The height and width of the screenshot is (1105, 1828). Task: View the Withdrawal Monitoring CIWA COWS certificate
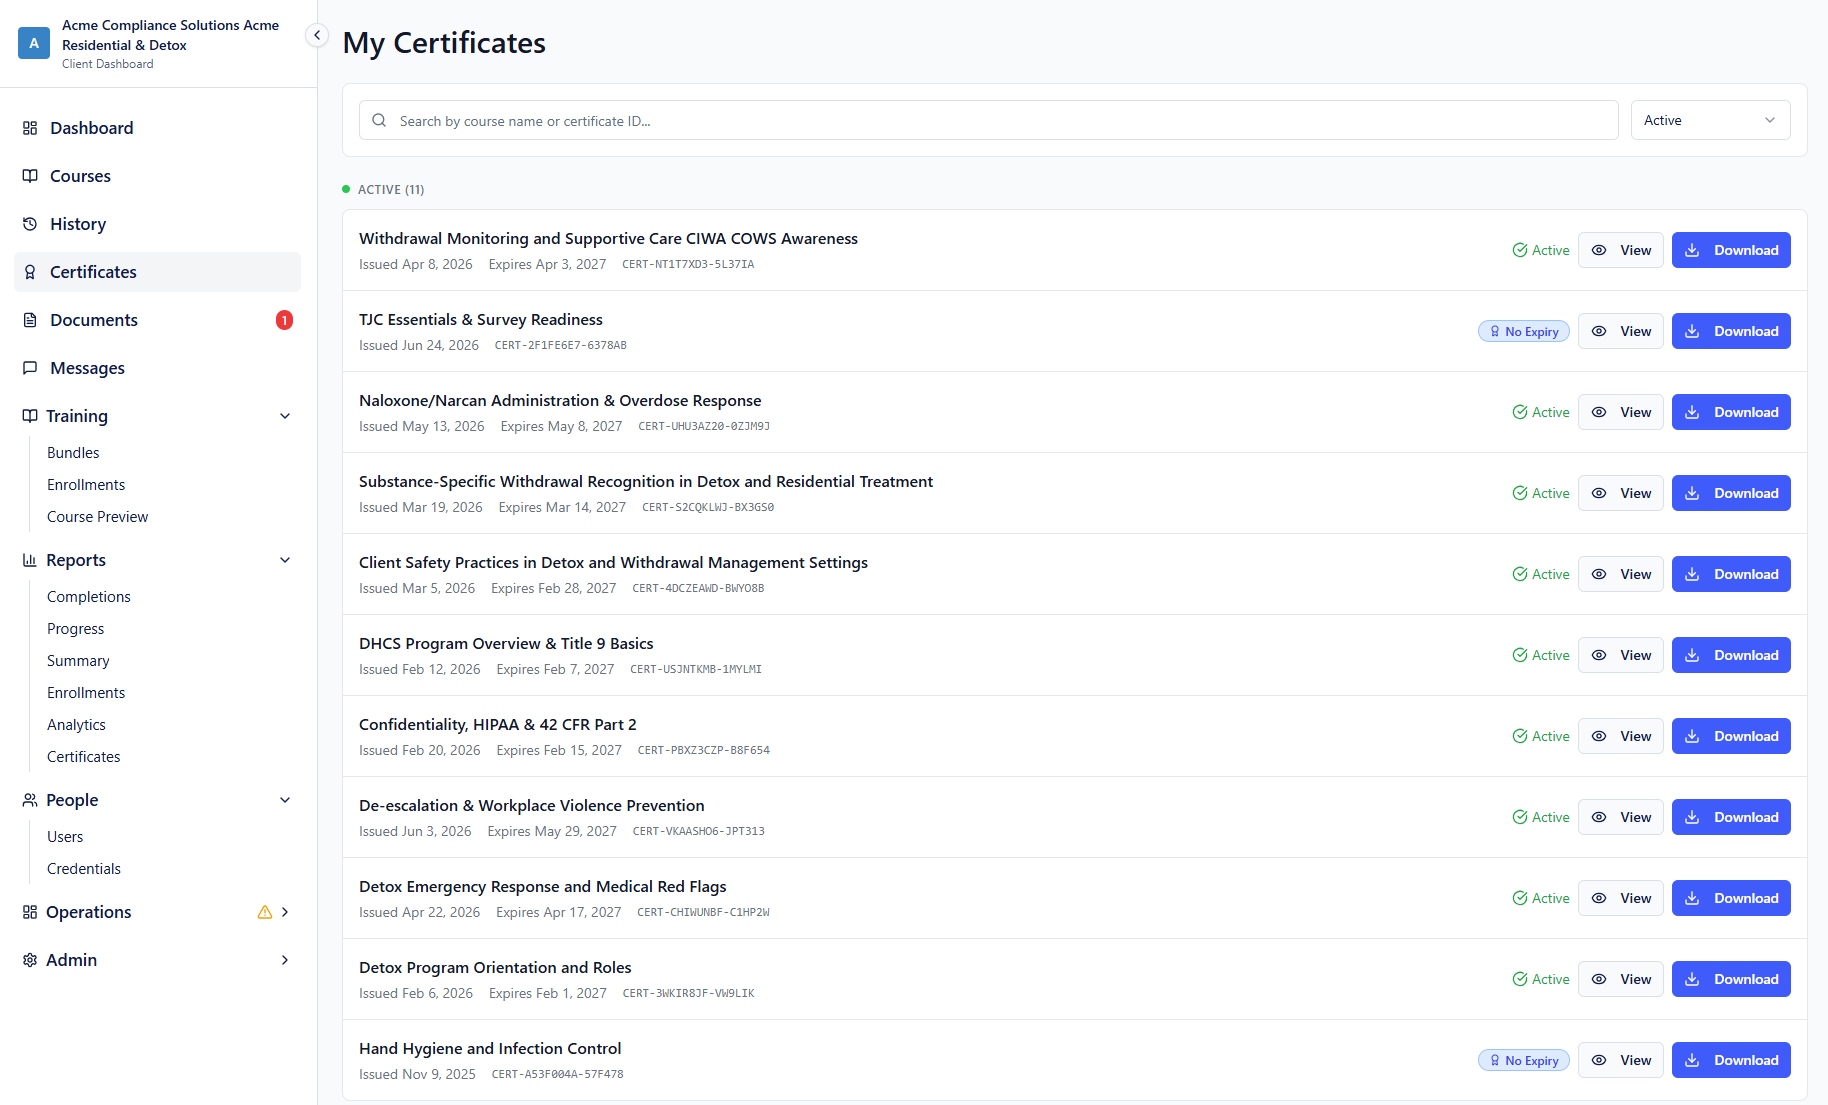(1621, 250)
